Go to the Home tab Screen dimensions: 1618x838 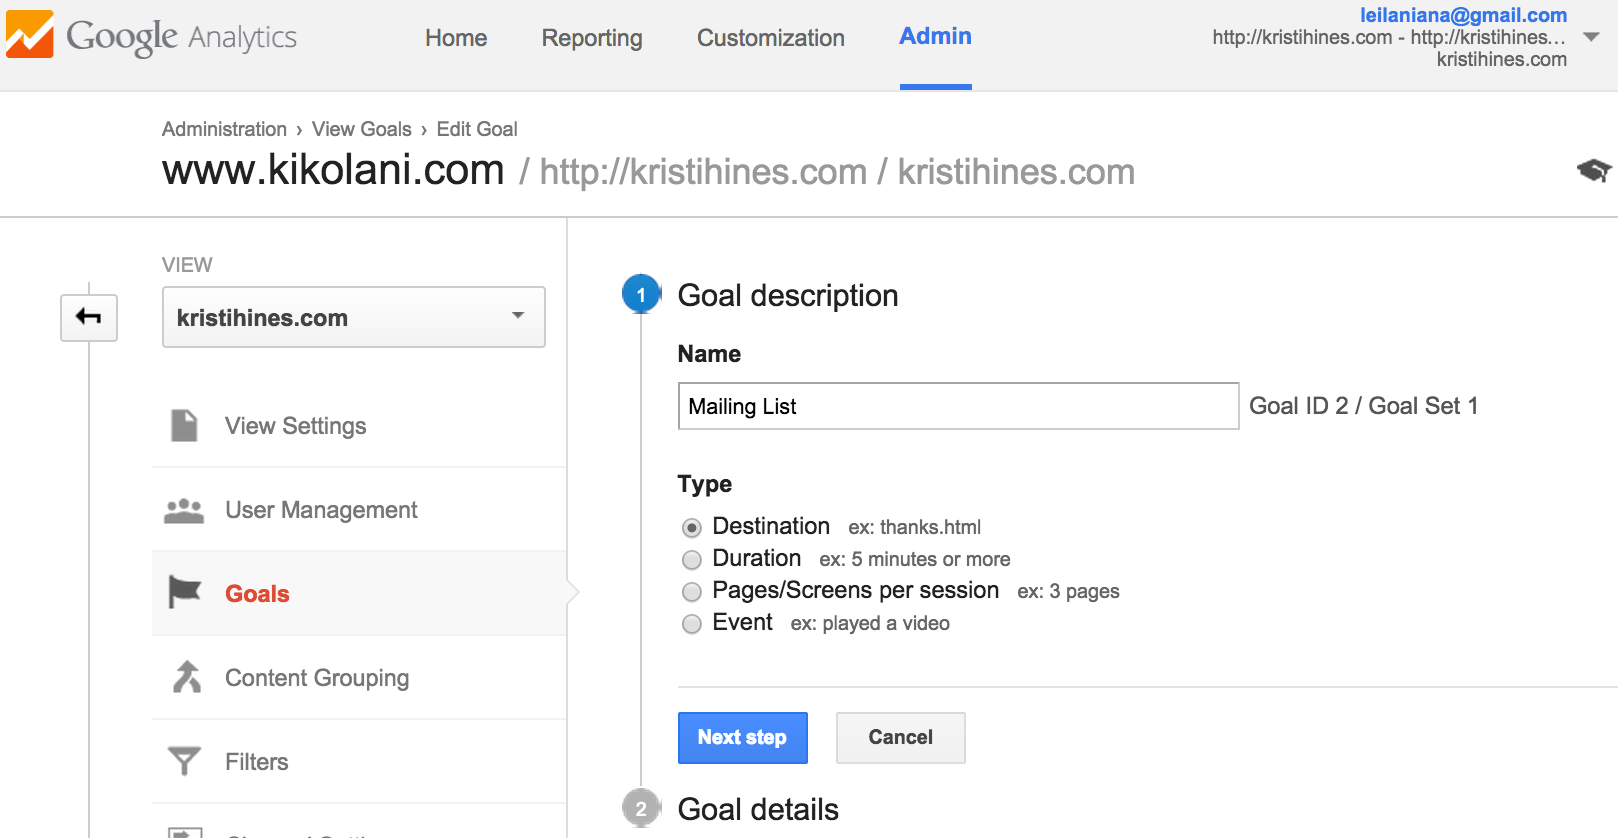coord(456,38)
